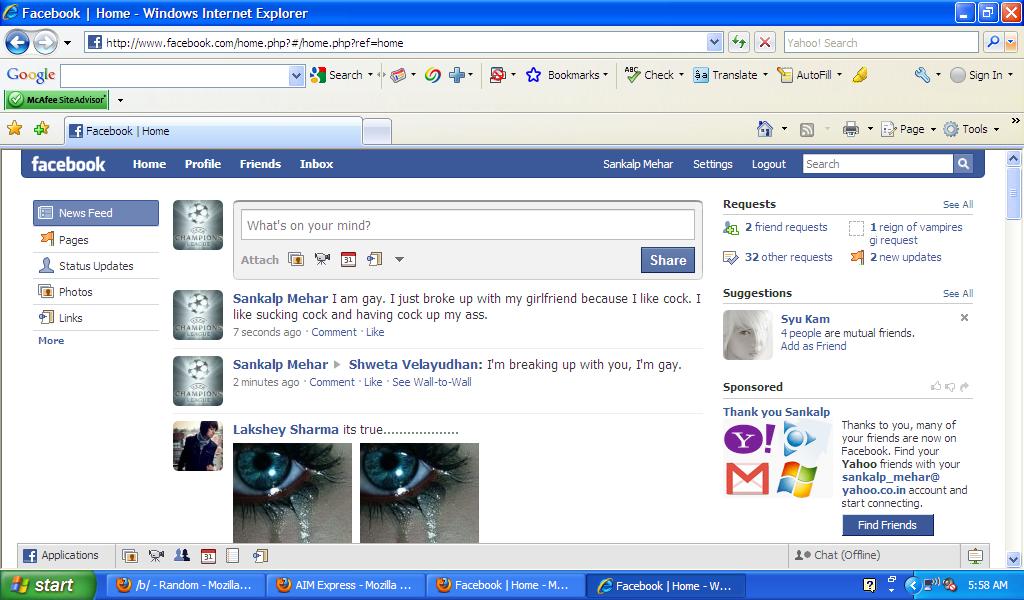1024x600 pixels.
Task: Click thumbs up icon on Sponsored
Action: (x=936, y=387)
